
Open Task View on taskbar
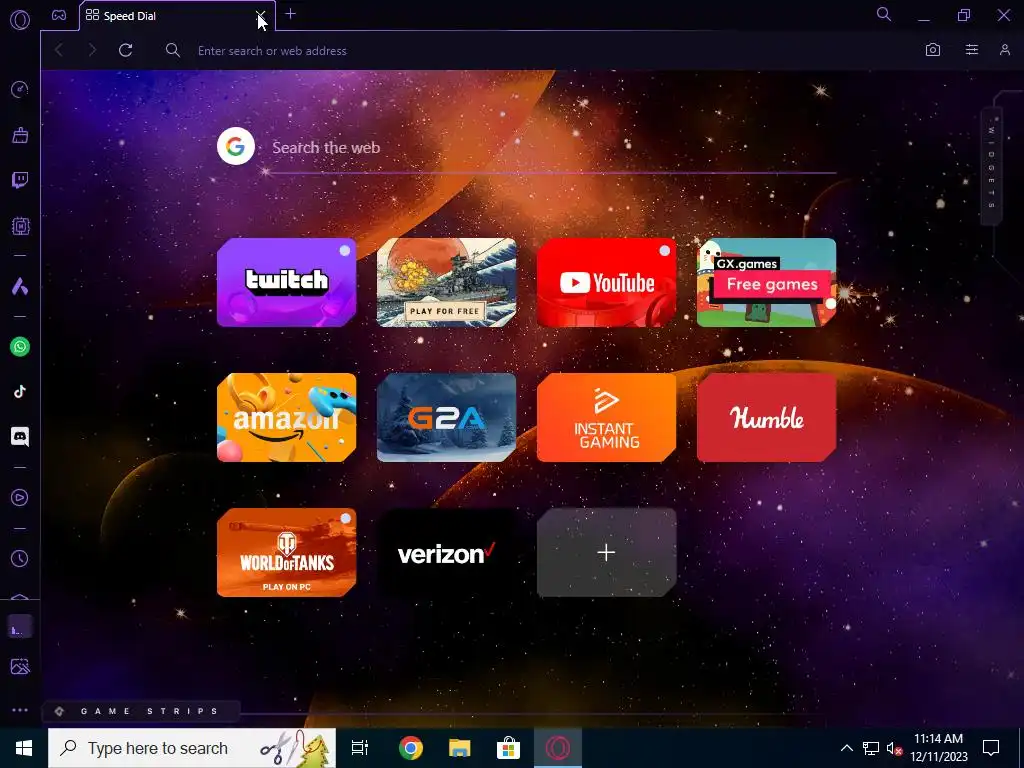point(360,748)
